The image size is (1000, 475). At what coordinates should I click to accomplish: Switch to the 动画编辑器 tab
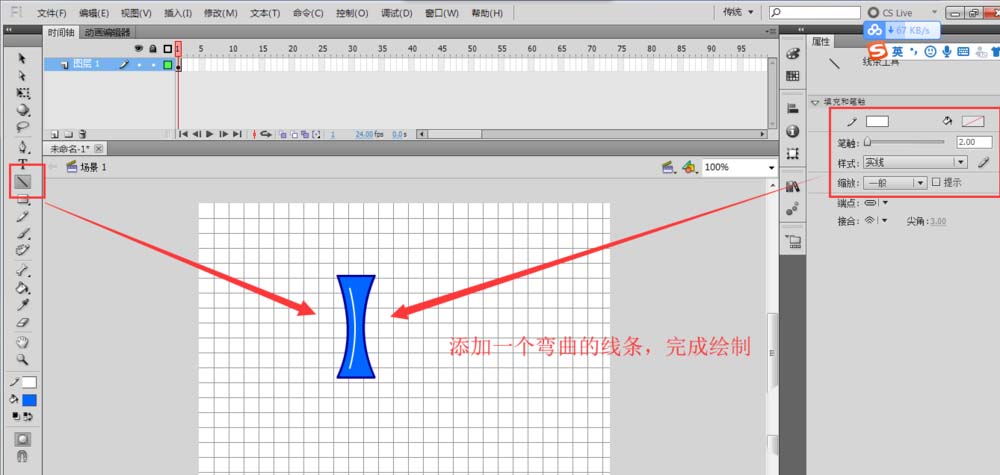(107, 33)
